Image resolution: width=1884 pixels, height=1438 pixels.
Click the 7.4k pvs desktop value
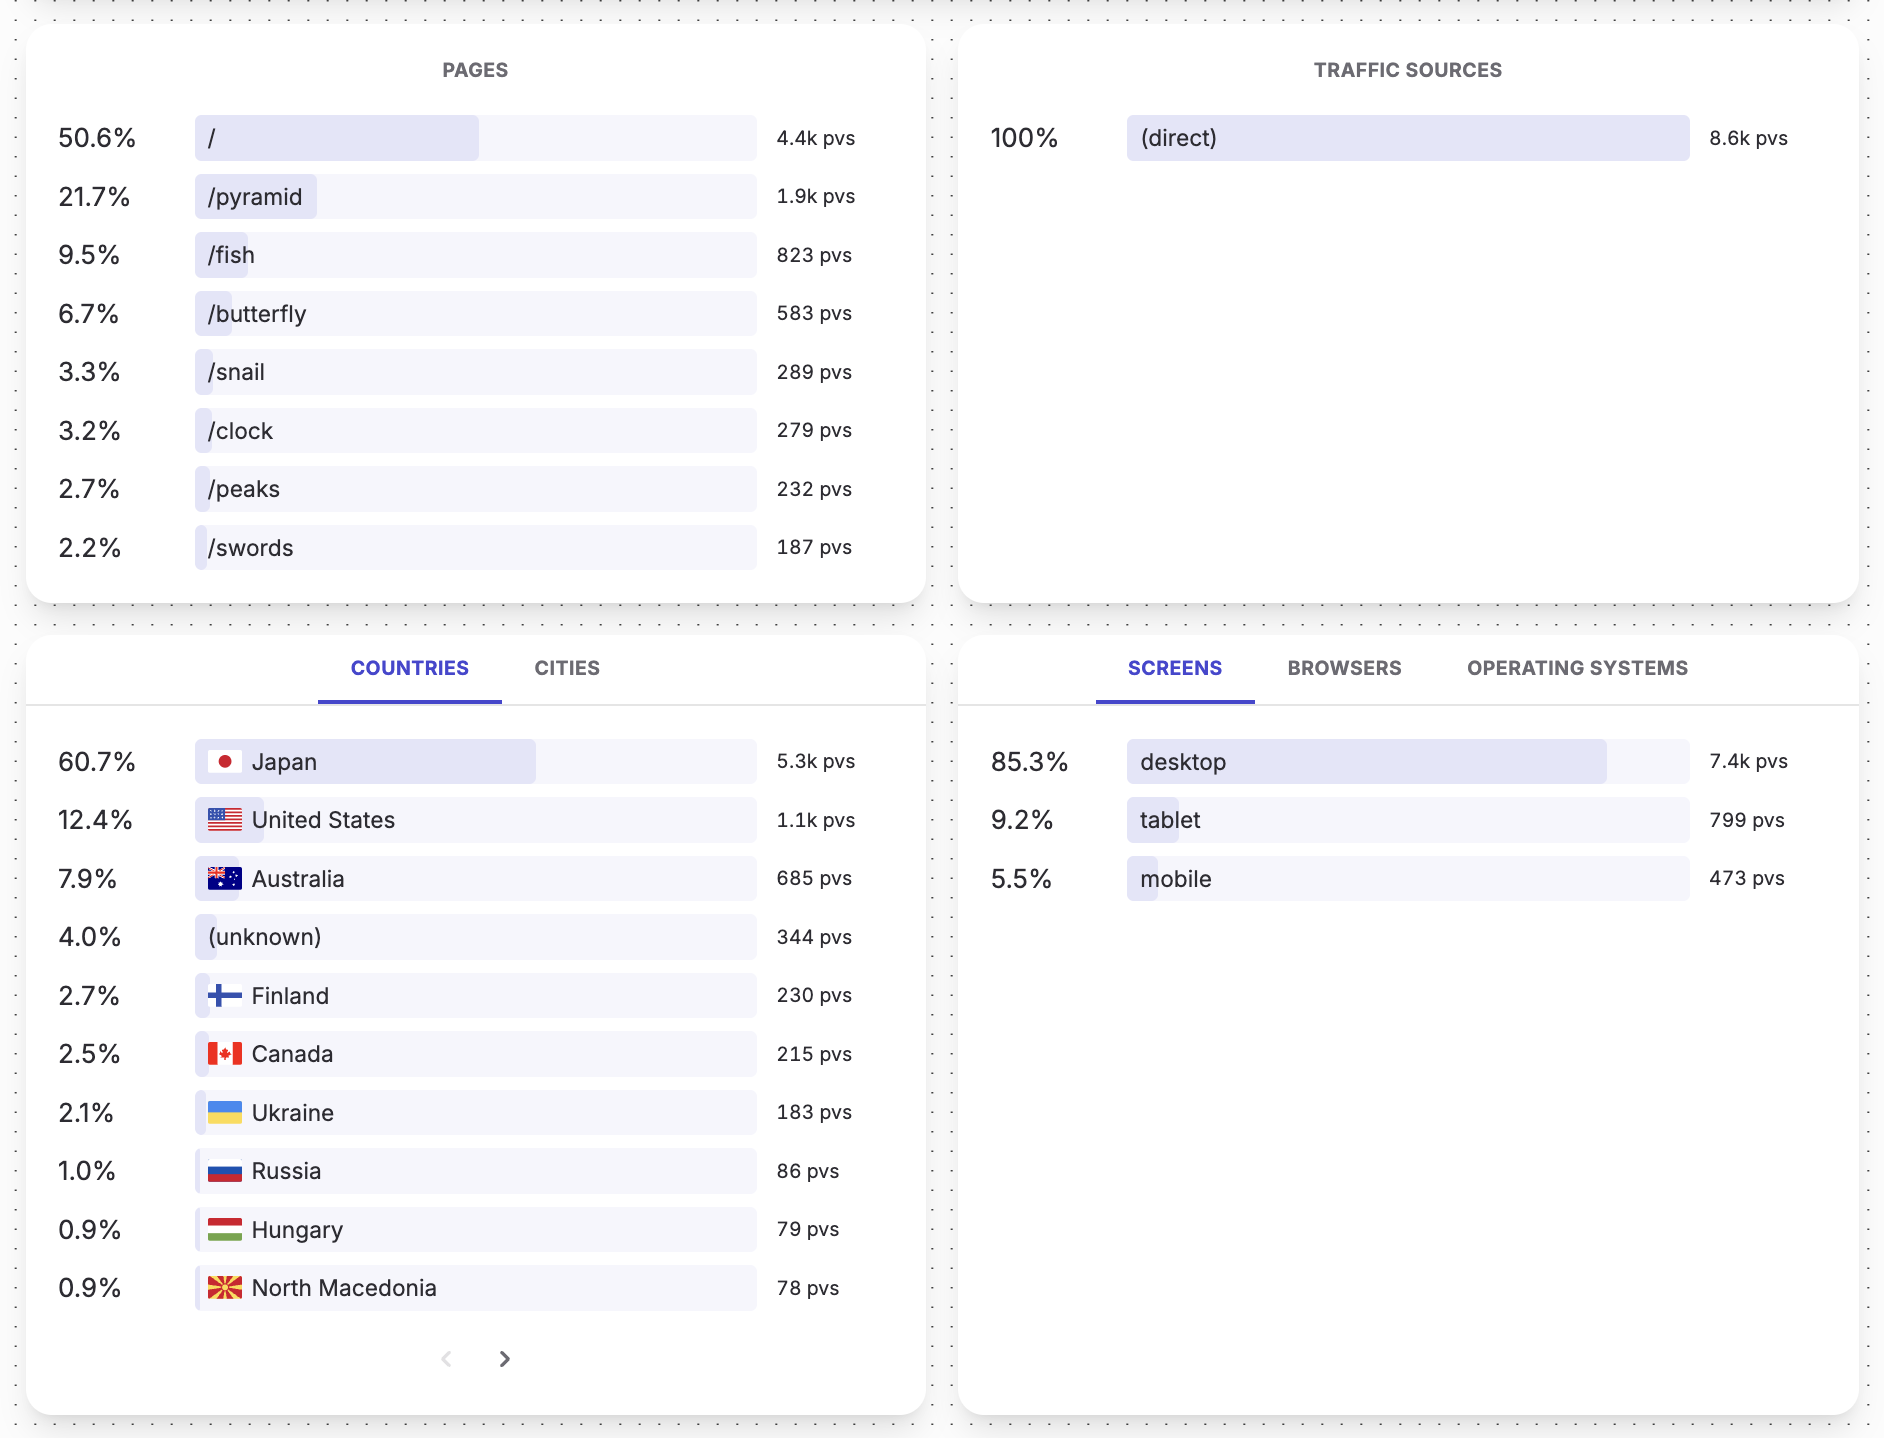coord(1749,761)
